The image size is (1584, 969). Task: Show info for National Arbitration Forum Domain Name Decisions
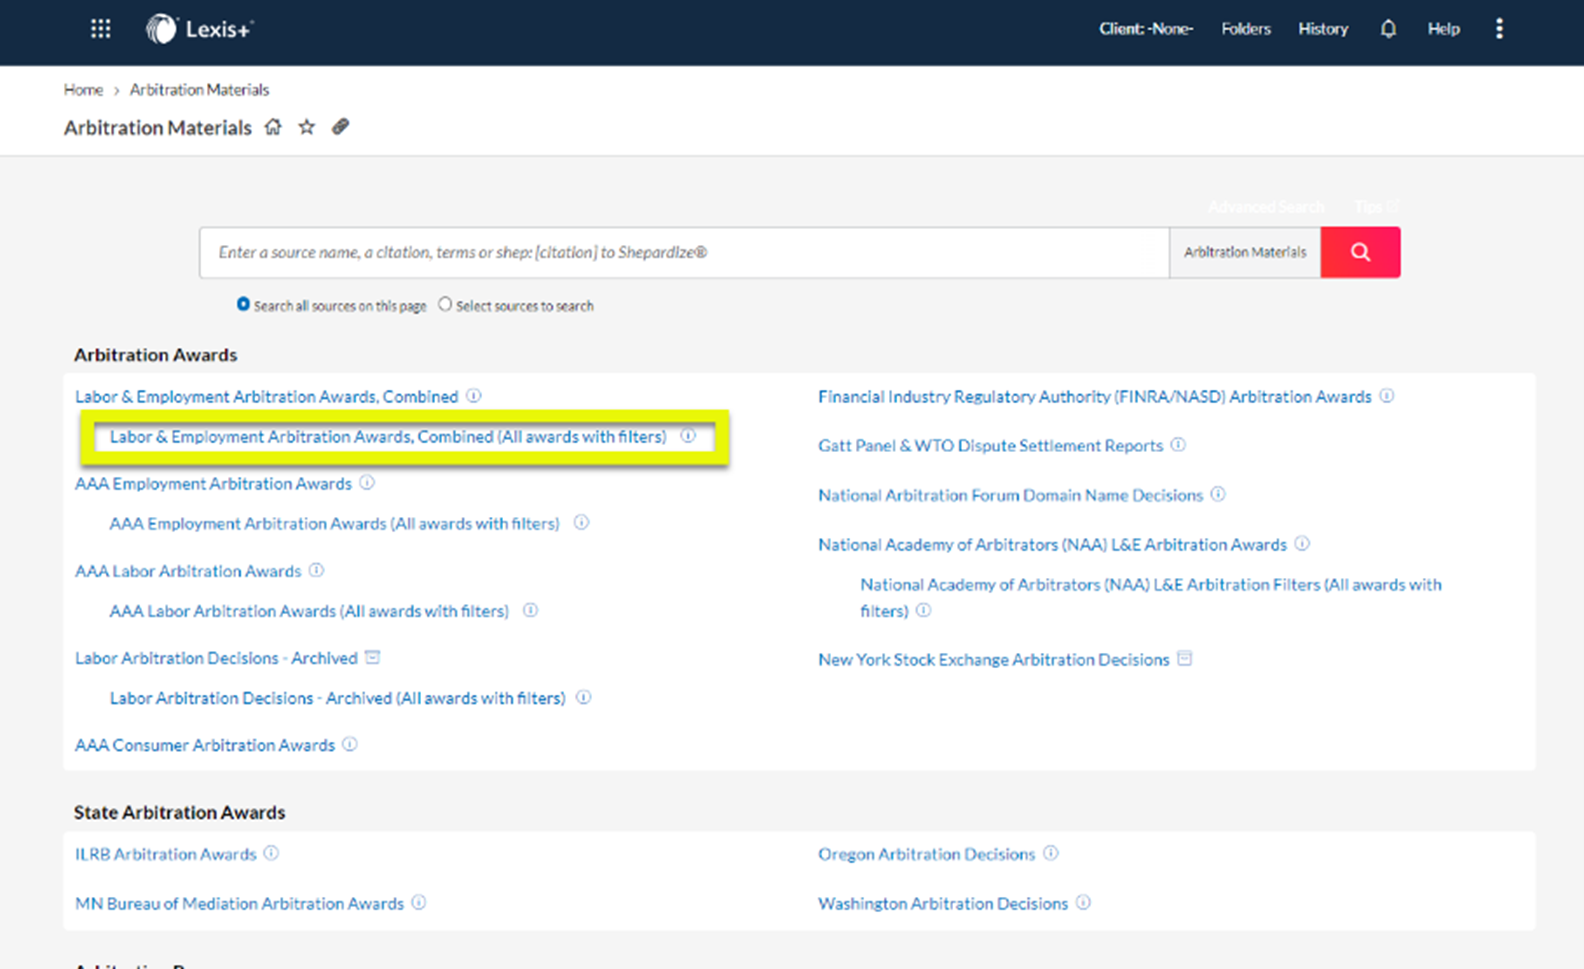click(x=1218, y=494)
